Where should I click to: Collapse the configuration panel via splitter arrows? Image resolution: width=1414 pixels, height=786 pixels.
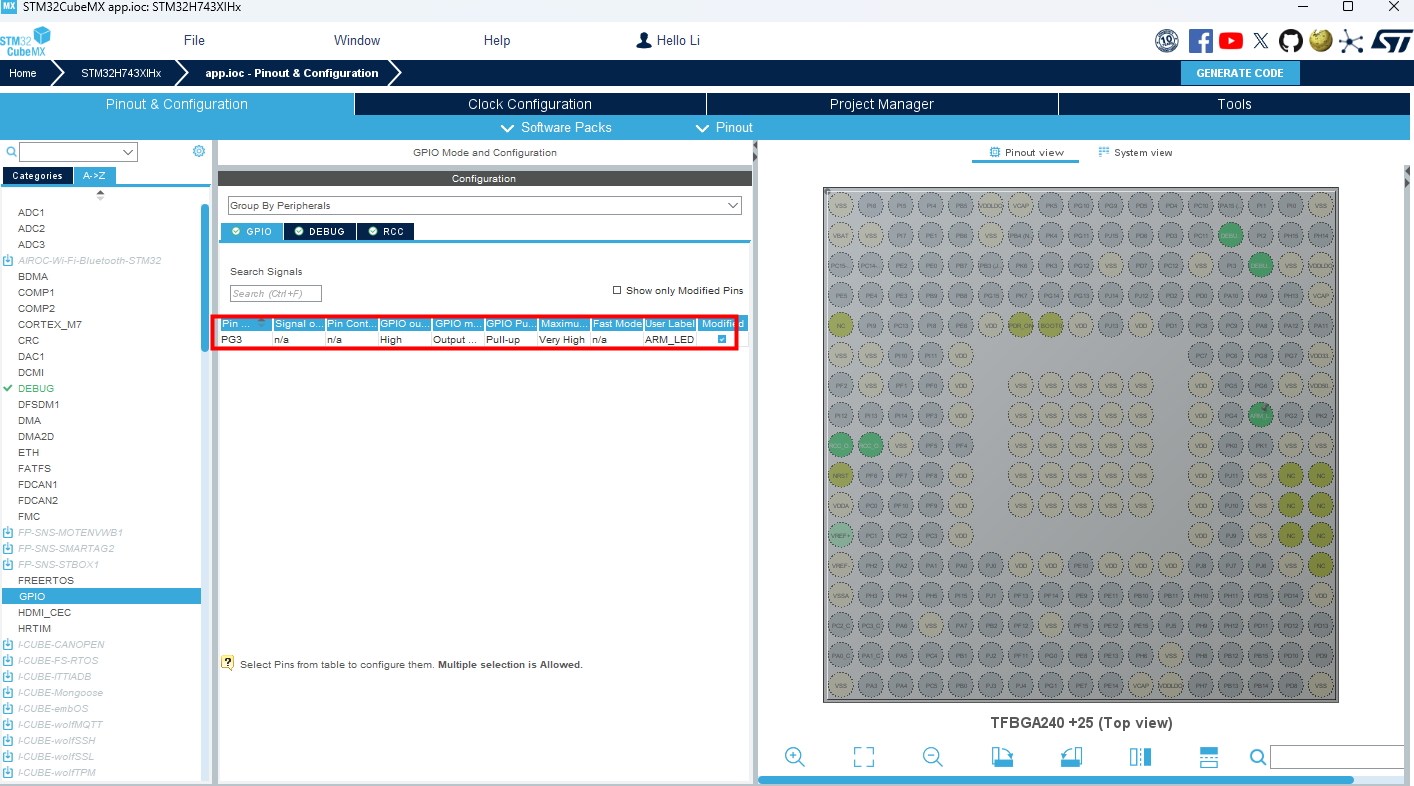[x=755, y=151]
